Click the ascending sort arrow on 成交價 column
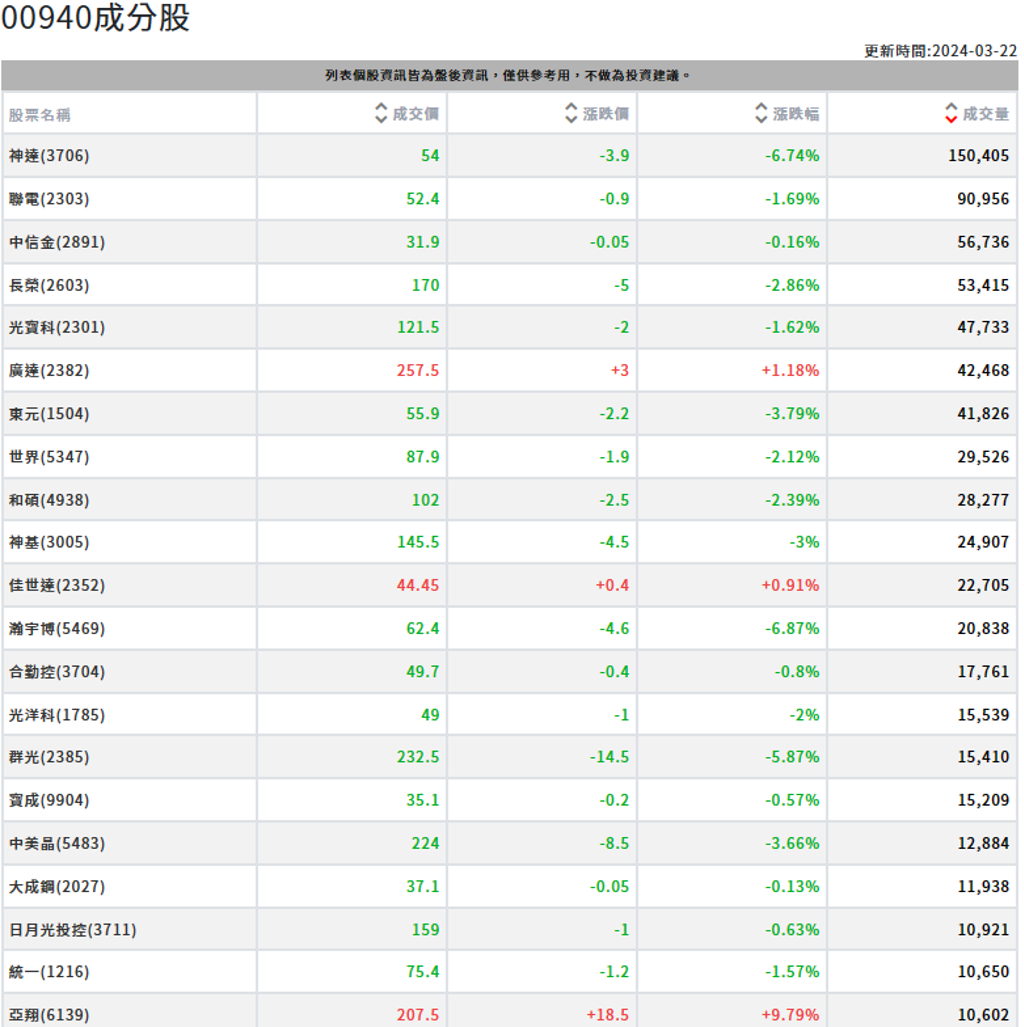Viewport: 1024px width, 1027px height. click(x=380, y=107)
